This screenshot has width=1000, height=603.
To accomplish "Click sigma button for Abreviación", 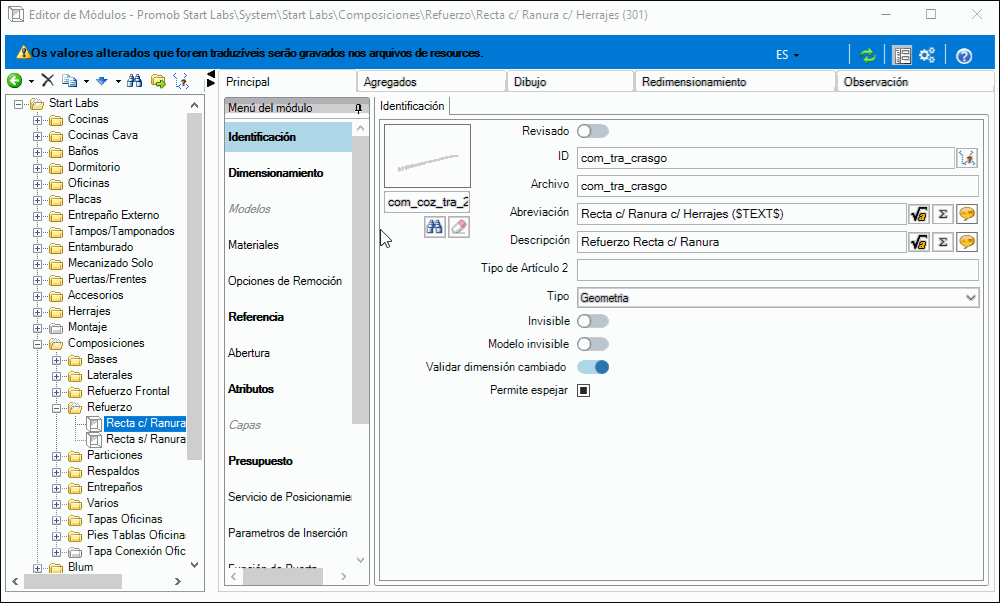I will 943,214.
